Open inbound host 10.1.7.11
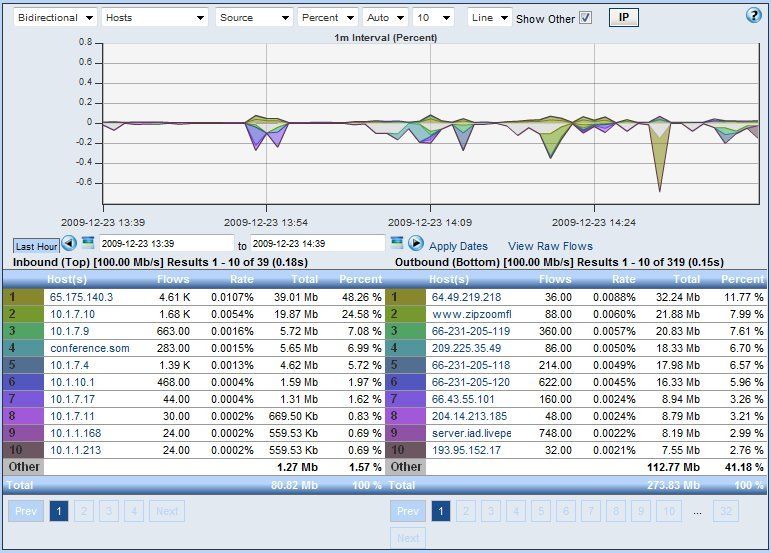This screenshot has width=771, height=553. 72,416
